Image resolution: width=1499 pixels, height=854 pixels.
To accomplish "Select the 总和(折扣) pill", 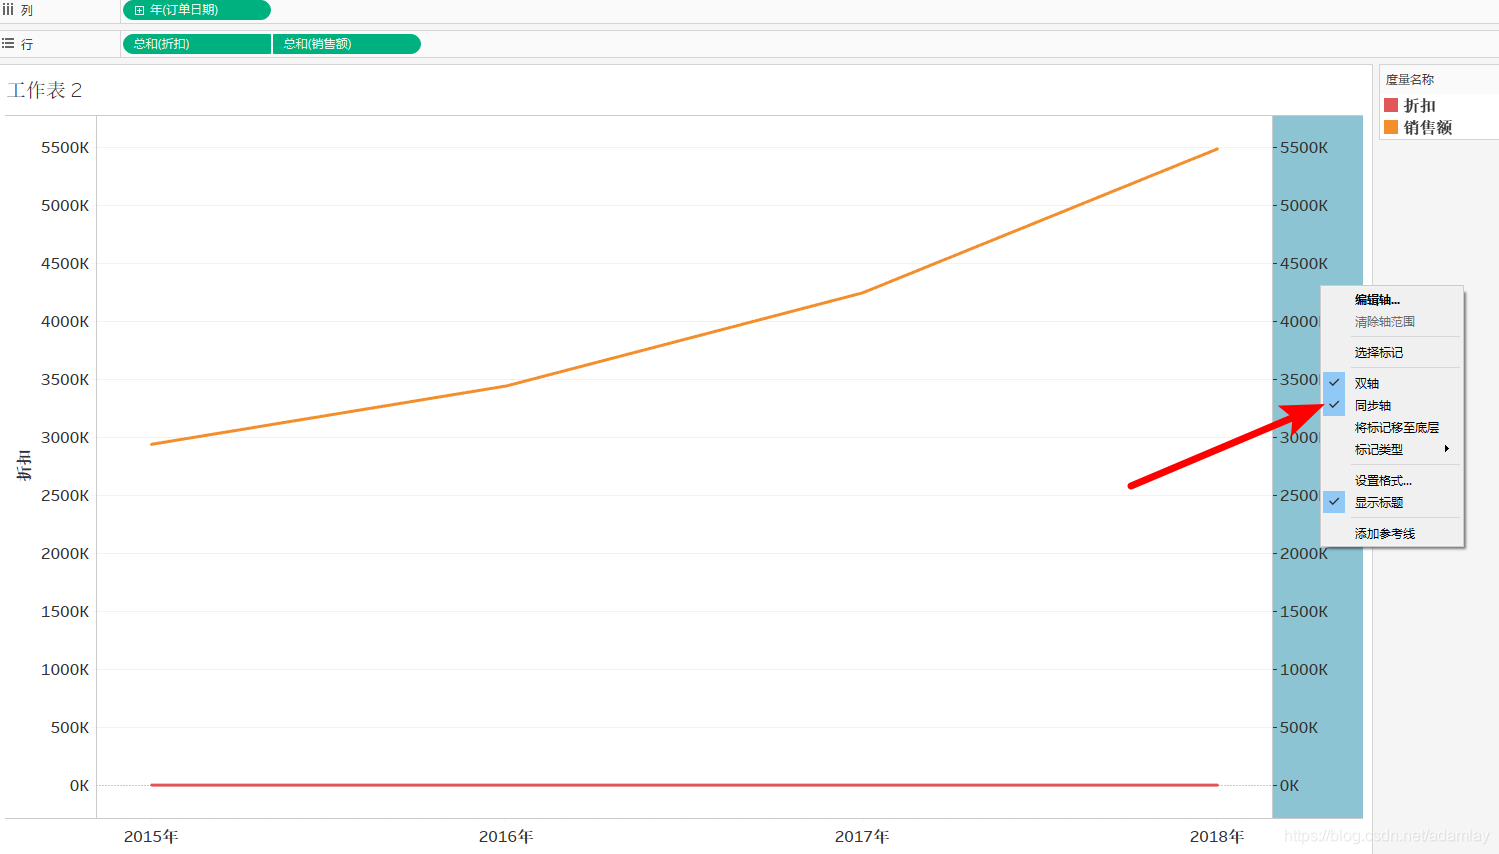I will click(196, 44).
